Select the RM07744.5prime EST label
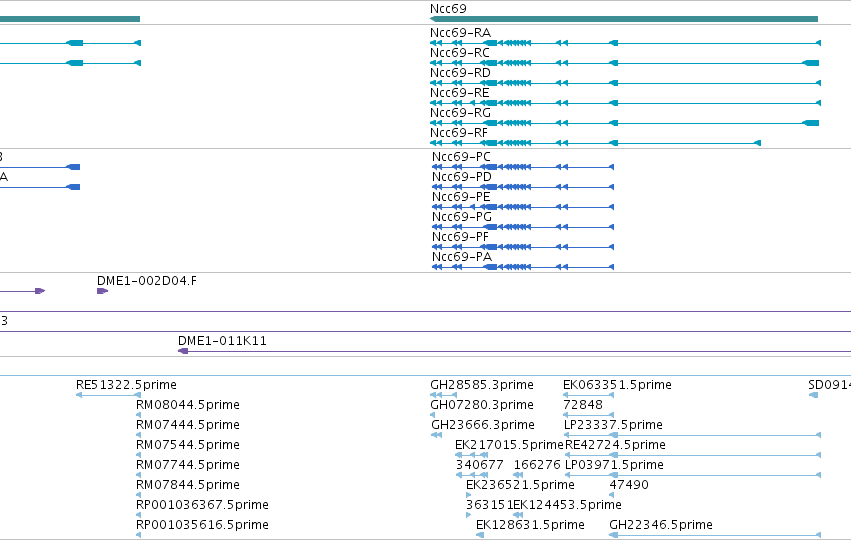The image size is (851, 540). point(187,466)
